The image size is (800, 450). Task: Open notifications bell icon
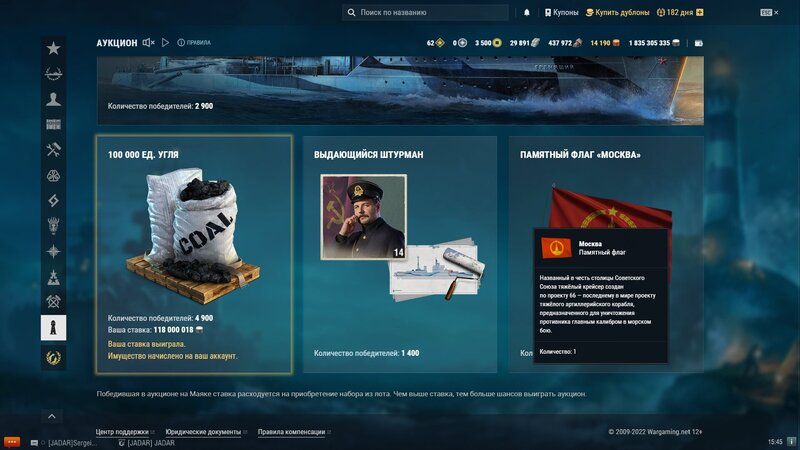point(527,13)
